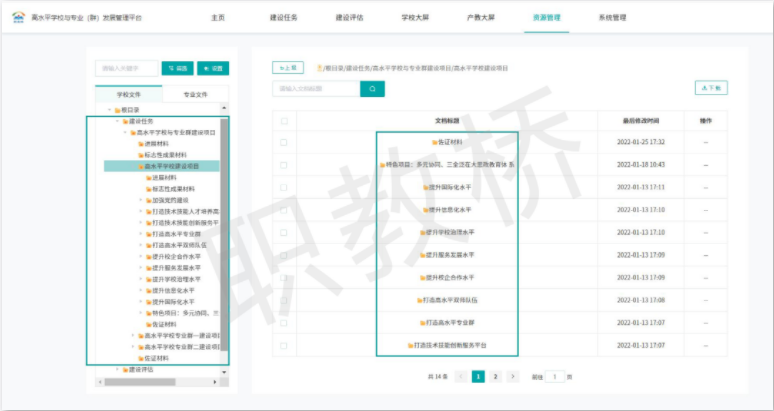
Task: Select 高水平学校建设项目 in the tree
Action: pos(162,166)
